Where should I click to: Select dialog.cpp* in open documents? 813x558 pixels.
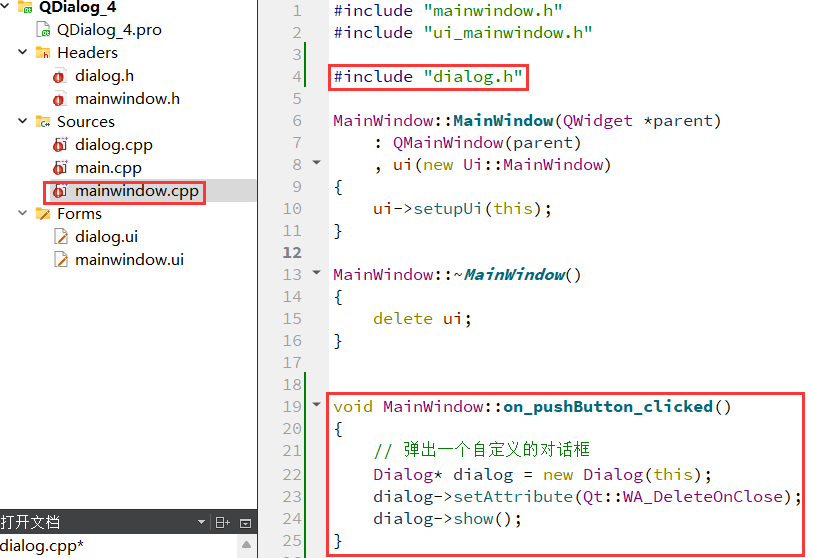click(x=41, y=546)
